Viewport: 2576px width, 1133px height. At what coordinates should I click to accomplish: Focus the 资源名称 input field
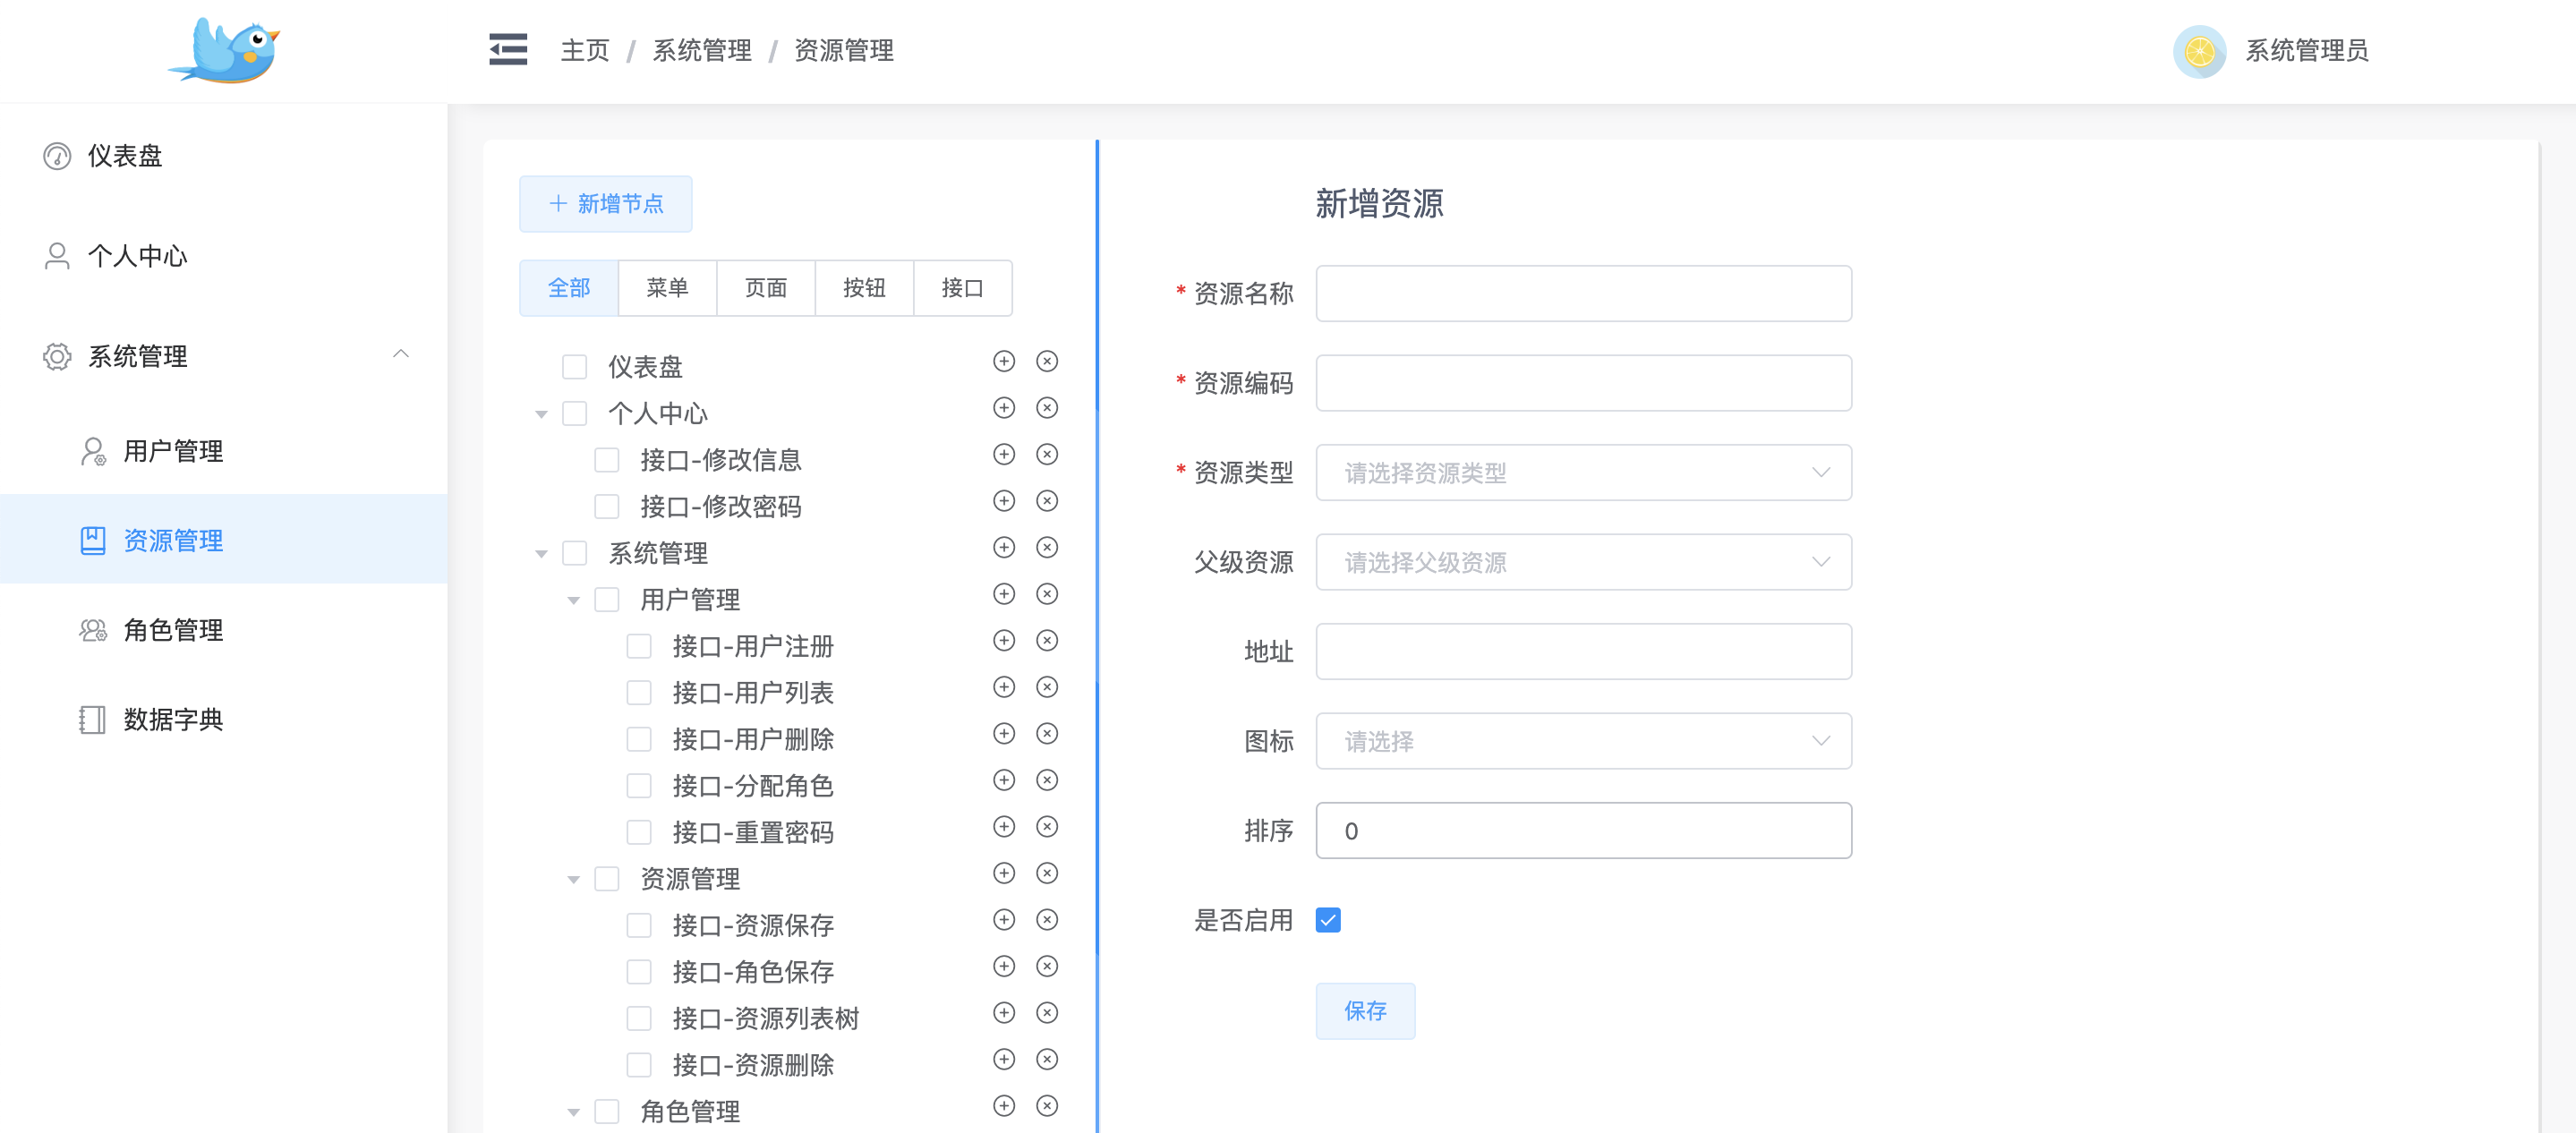click(x=1583, y=294)
